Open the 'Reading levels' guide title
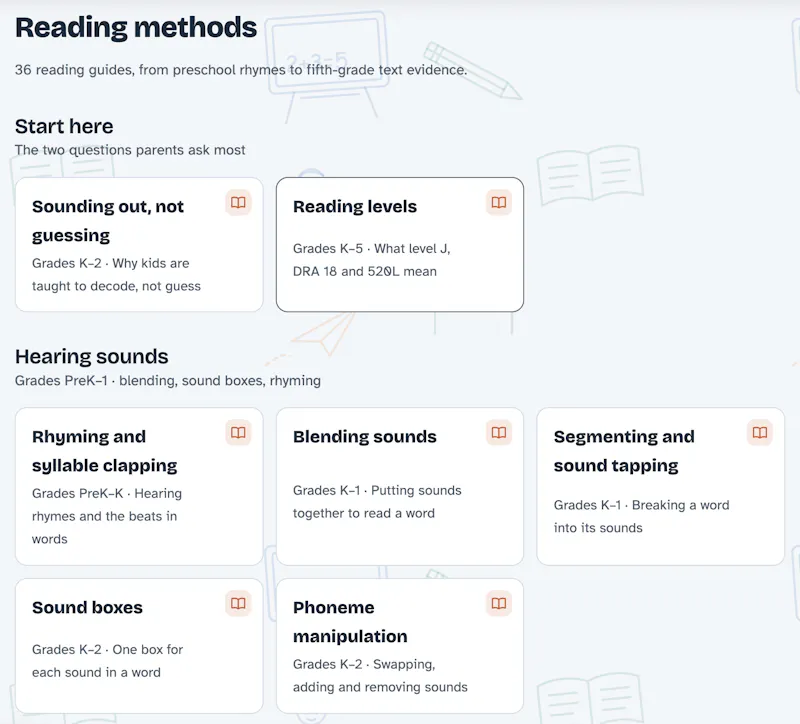Screen dimensions: 800x724 point(355,207)
